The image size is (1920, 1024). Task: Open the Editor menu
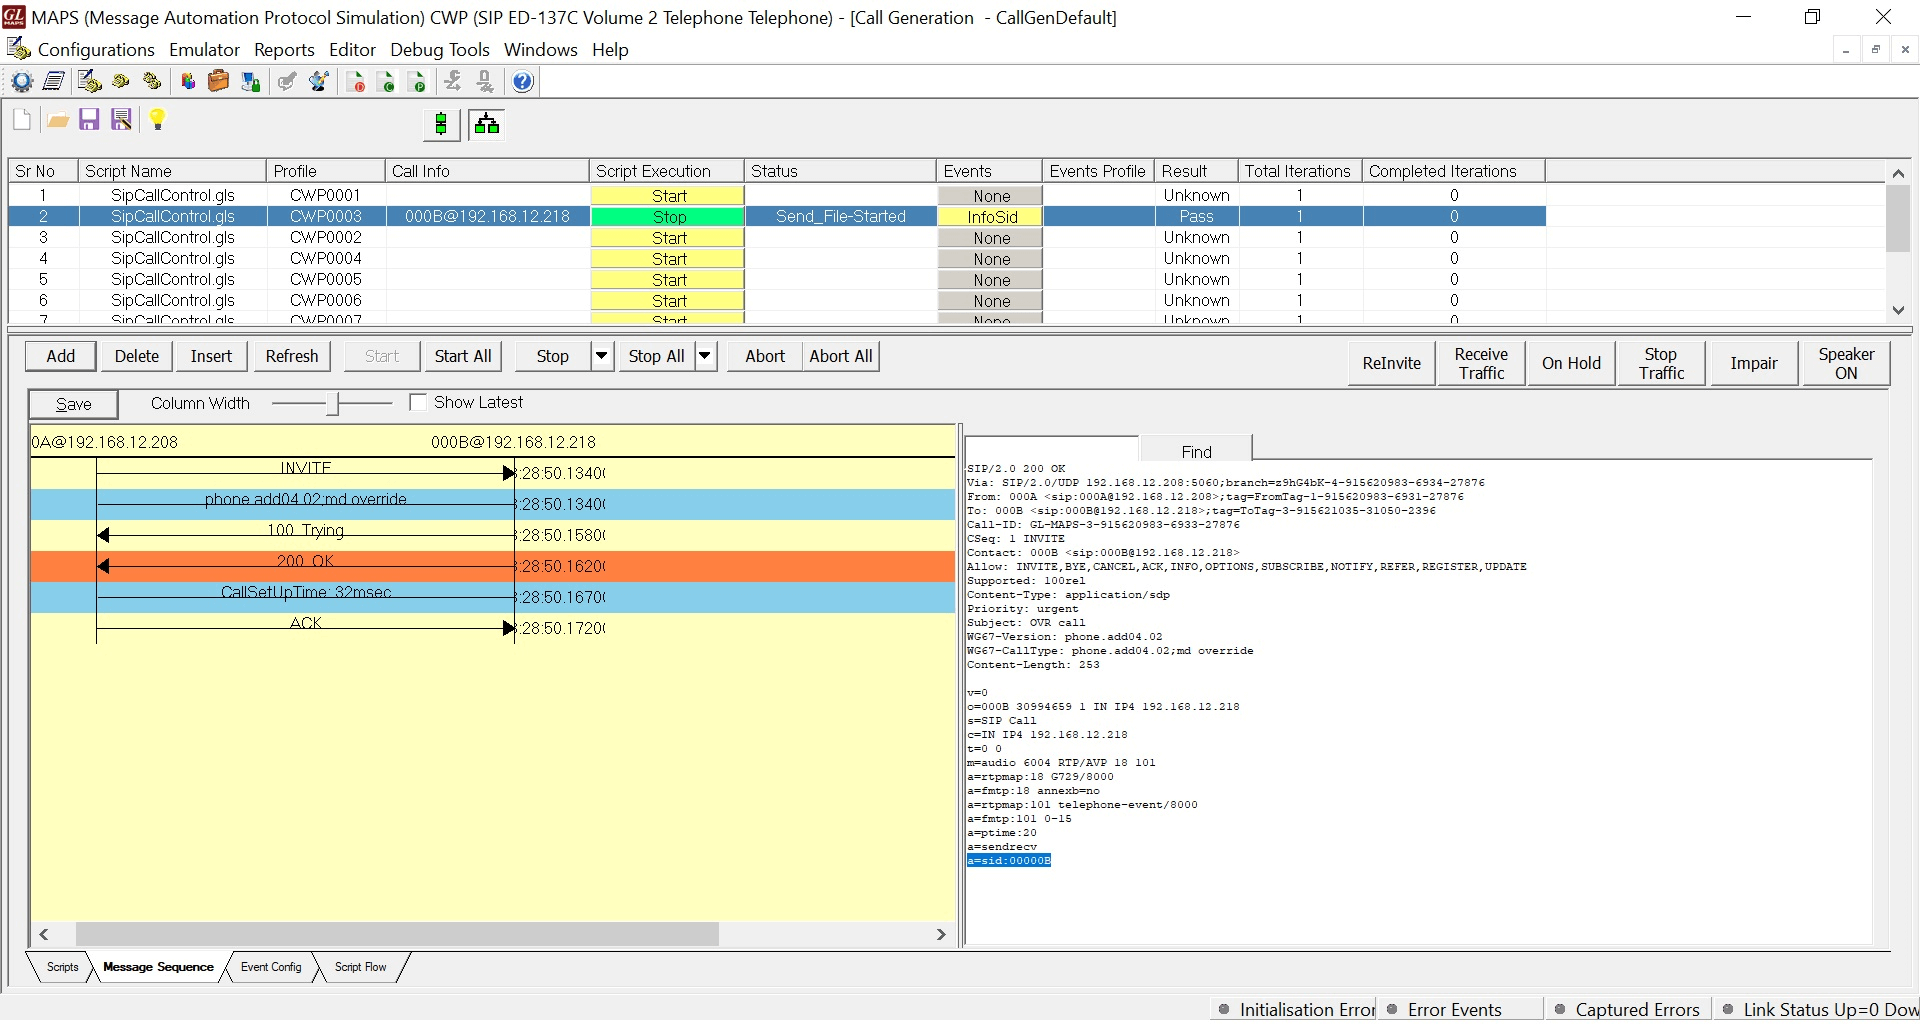point(352,50)
